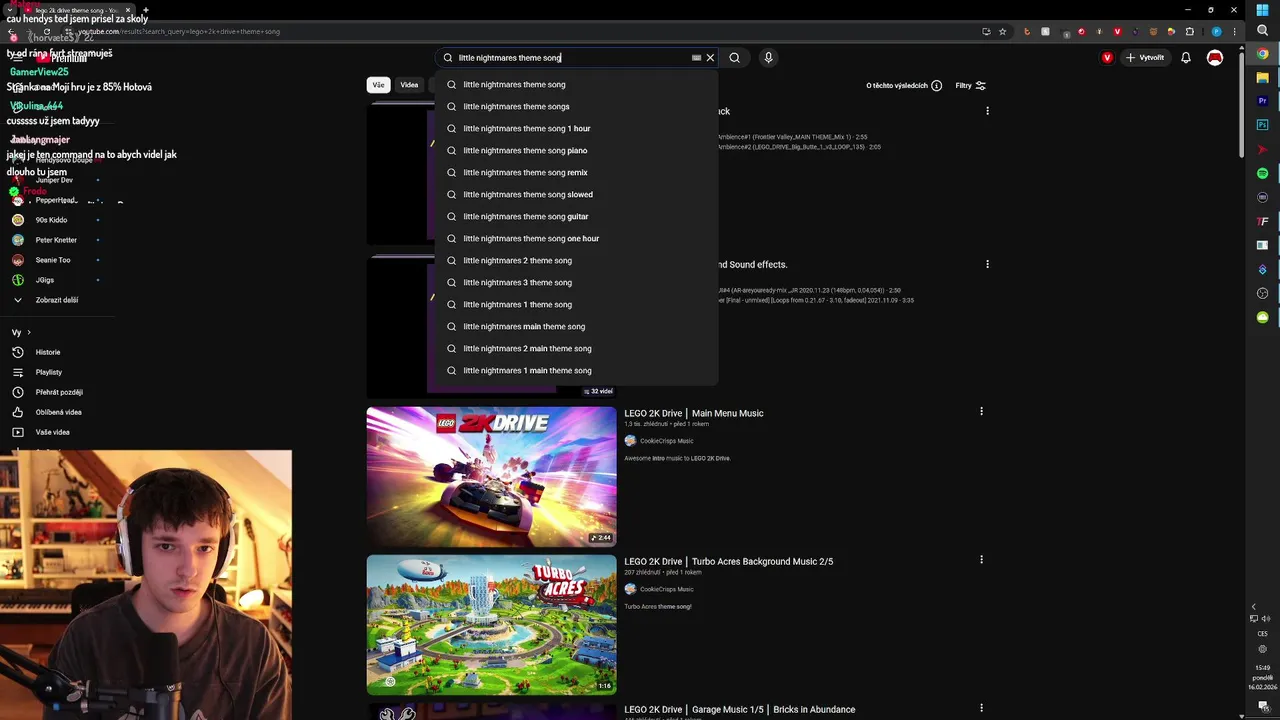Choose suggestion 'little nightmares theme song remix'
Image resolution: width=1280 pixels, height=720 pixels.
(577, 172)
